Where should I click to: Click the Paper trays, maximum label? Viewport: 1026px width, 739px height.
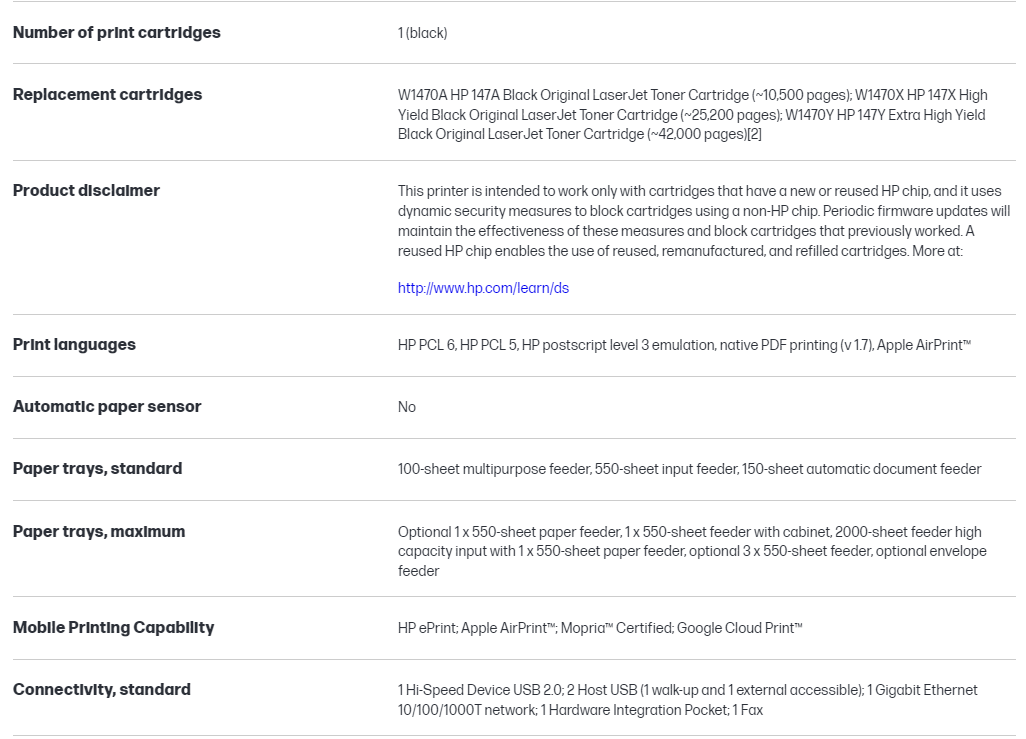[98, 531]
